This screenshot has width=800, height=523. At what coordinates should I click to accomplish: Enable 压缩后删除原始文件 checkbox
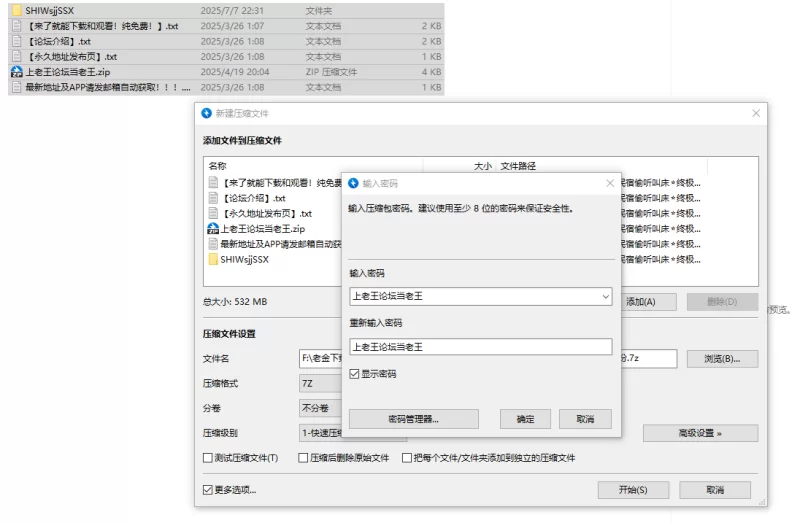pos(303,458)
